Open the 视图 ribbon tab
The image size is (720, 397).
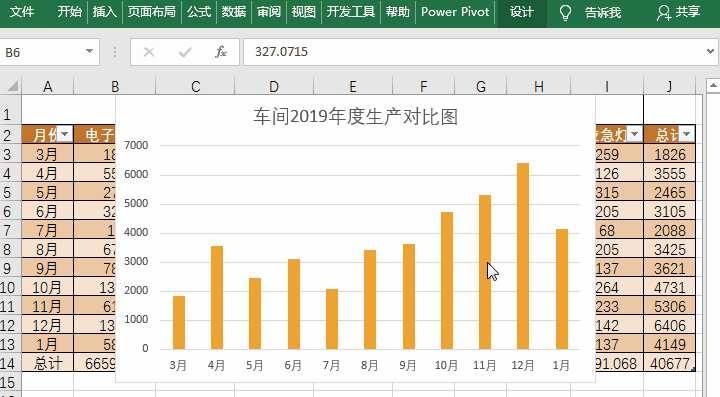[304, 11]
